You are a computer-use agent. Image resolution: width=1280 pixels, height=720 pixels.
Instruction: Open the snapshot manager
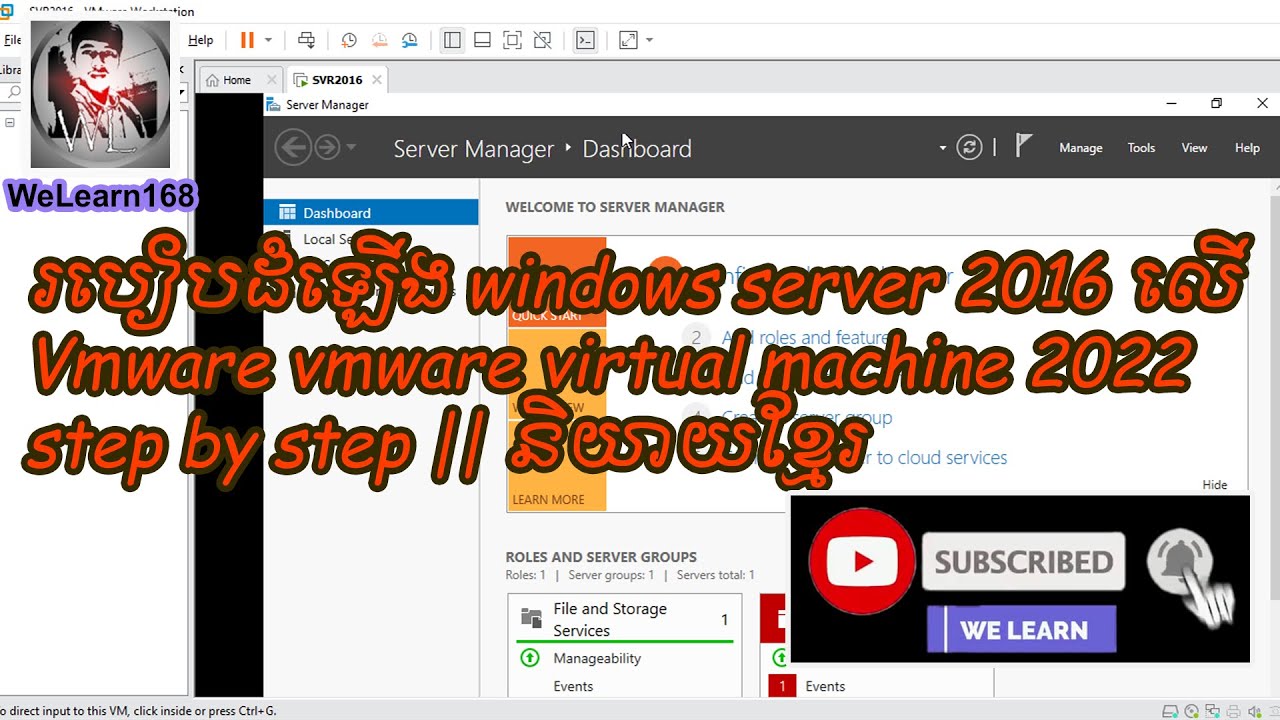point(410,40)
